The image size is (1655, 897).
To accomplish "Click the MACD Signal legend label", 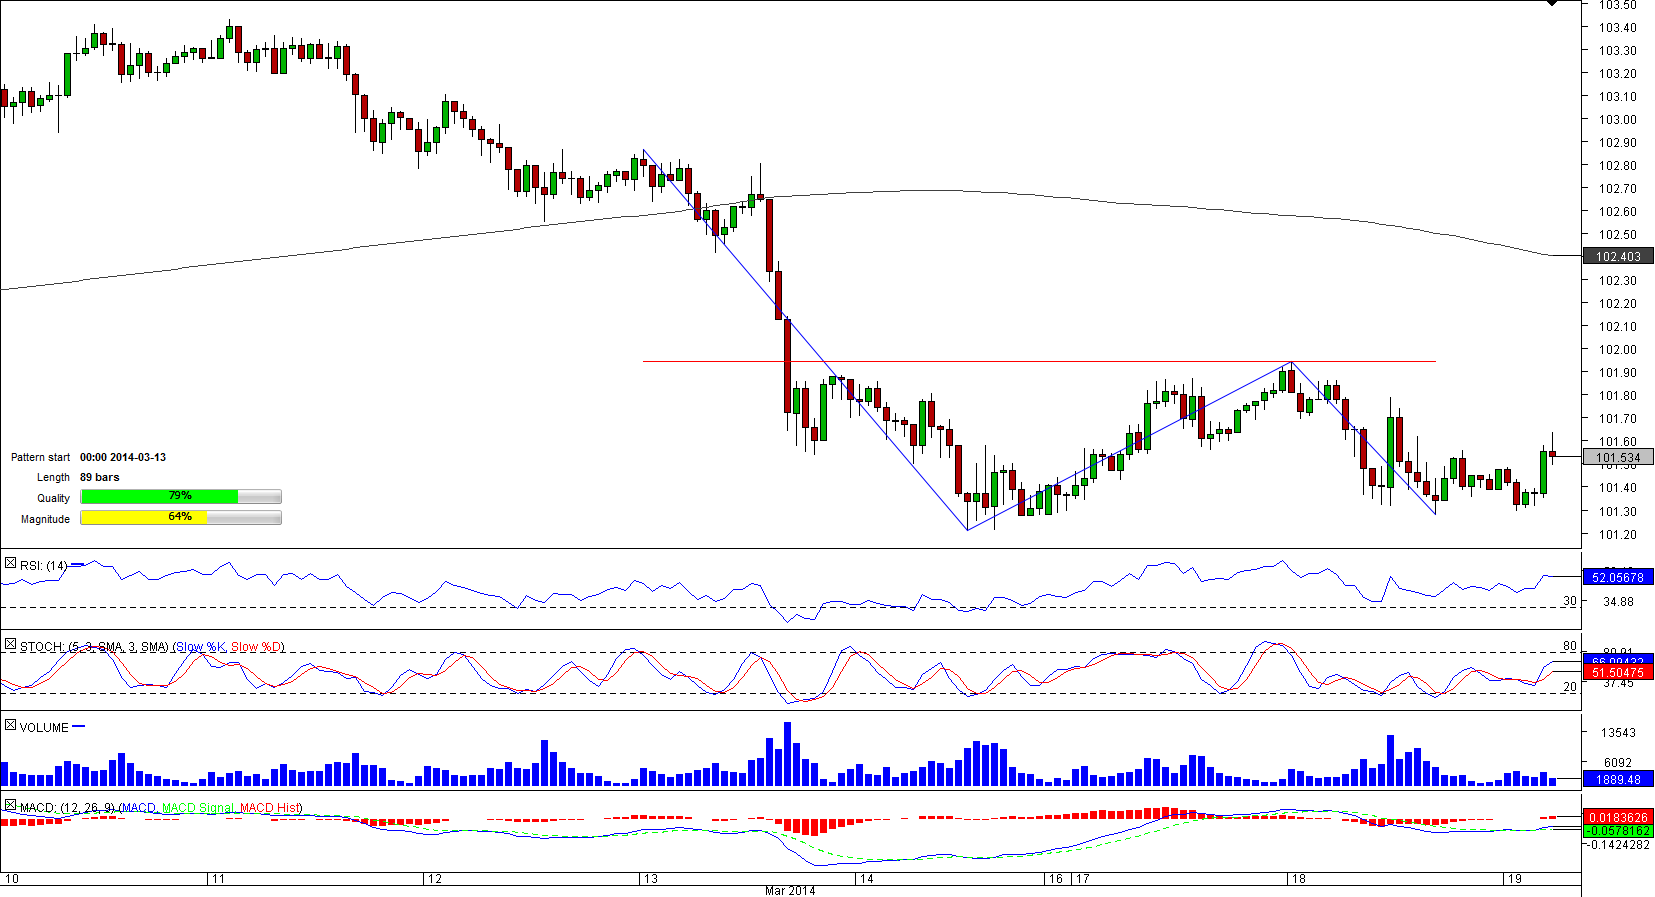I will click(x=198, y=808).
